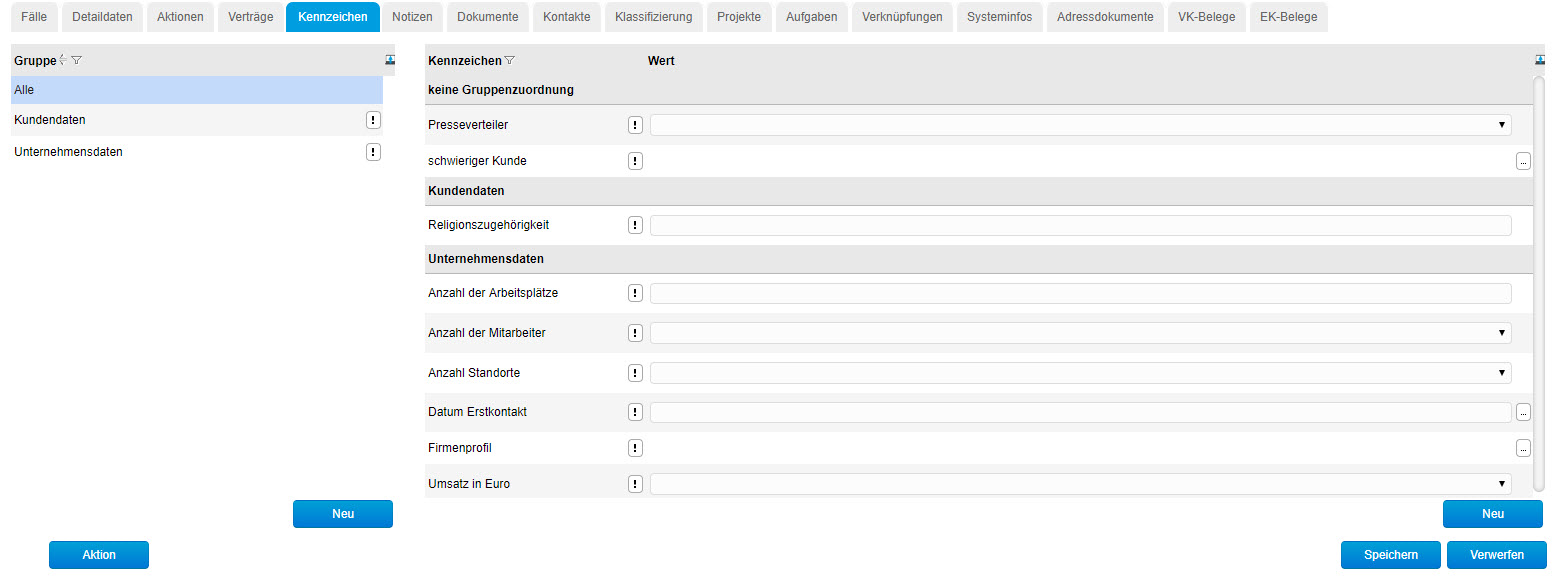Click the sort icon beside Gruppe header
This screenshot has height=576, width=1555.
(63, 61)
